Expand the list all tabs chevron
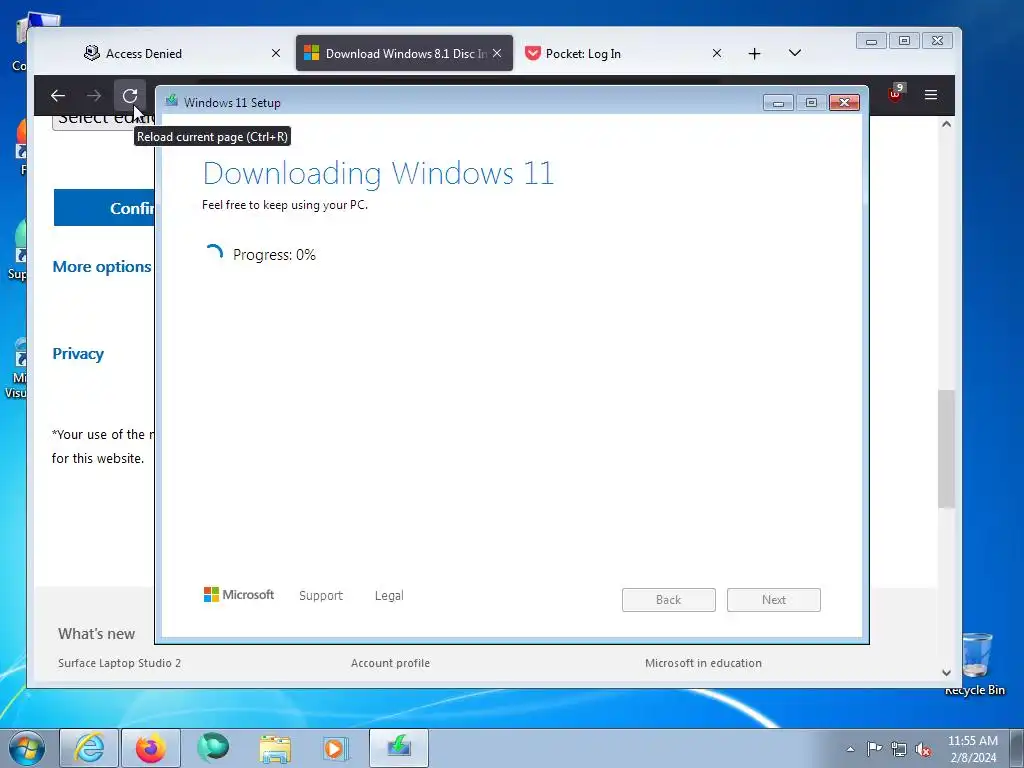This screenshot has width=1024, height=768. click(x=794, y=53)
